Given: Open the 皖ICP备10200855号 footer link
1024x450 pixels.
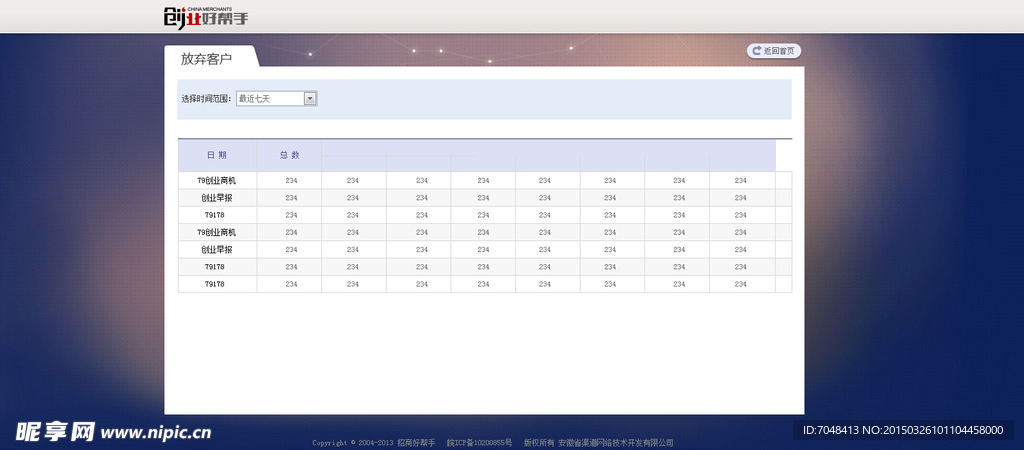Looking at the screenshot, I should pos(479,442).
